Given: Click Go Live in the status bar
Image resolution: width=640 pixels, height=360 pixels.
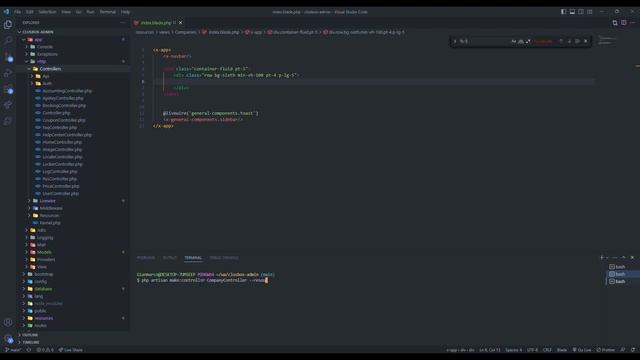Looking at the screenshot, I should (582, 350).
